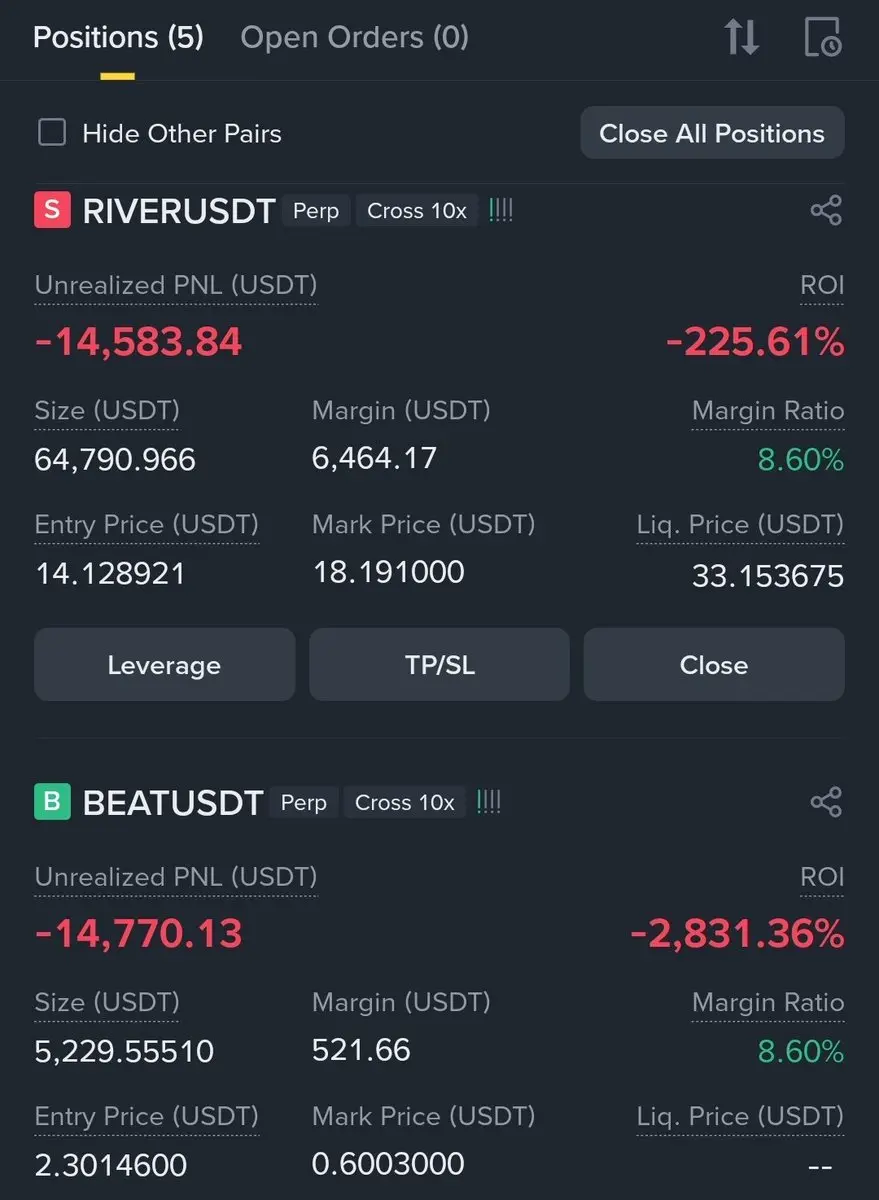Tap RIVERUSDT Cross 10x margin mode

(417, 211)
